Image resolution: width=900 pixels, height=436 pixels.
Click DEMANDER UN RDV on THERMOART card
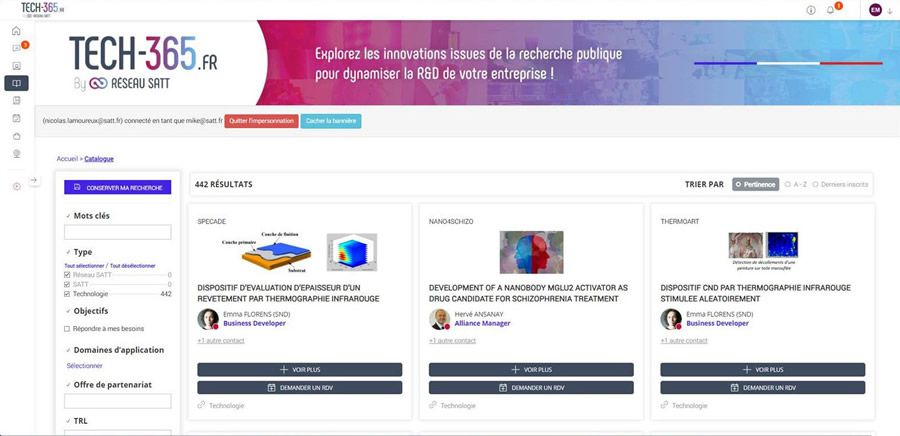tap(763, 387)
